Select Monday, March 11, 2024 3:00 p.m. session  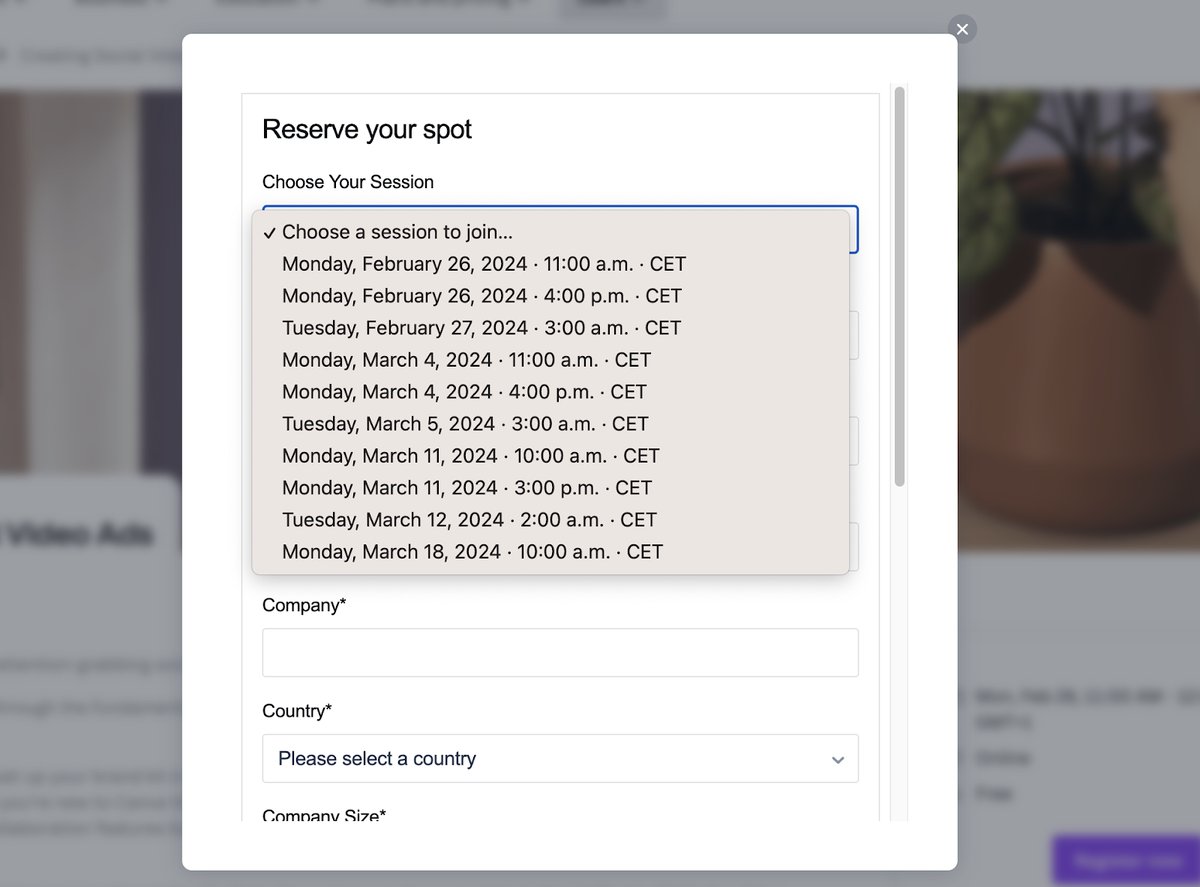coord(550,488)
